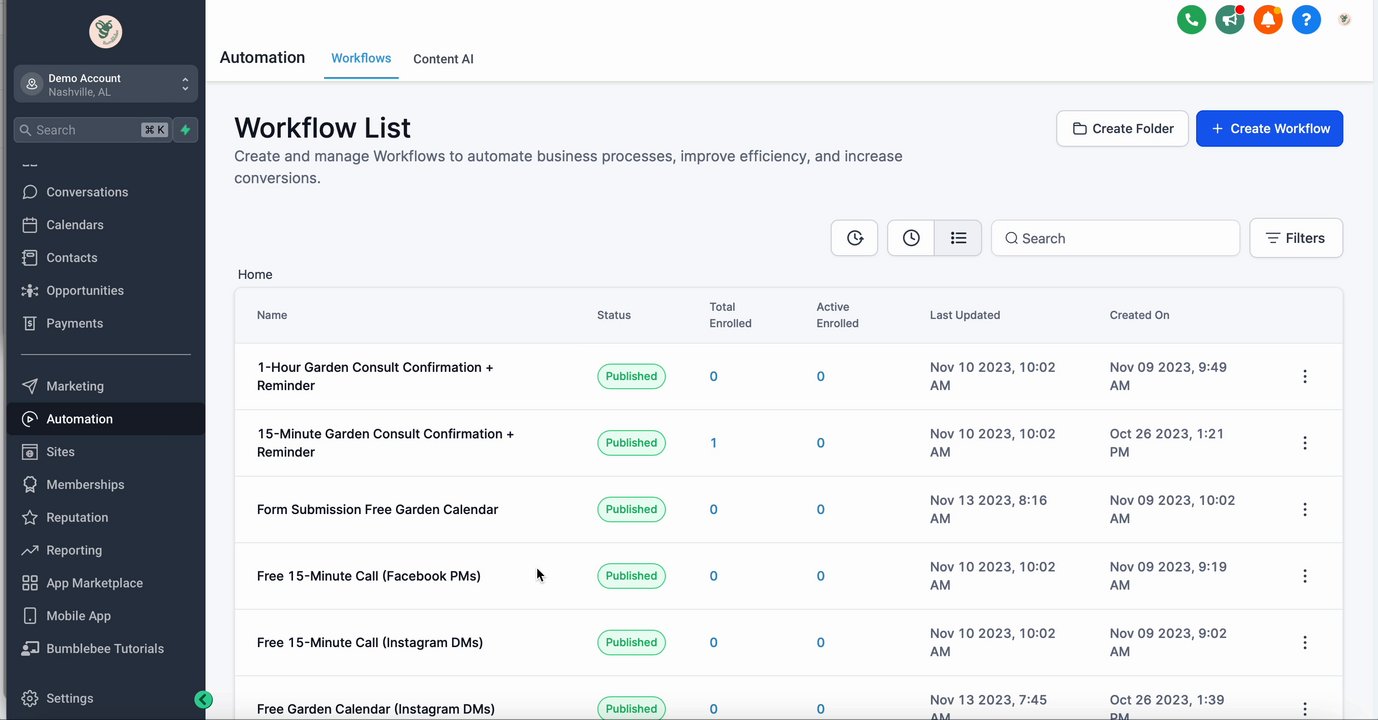Switch to the Content AI tab

(443, 59)
